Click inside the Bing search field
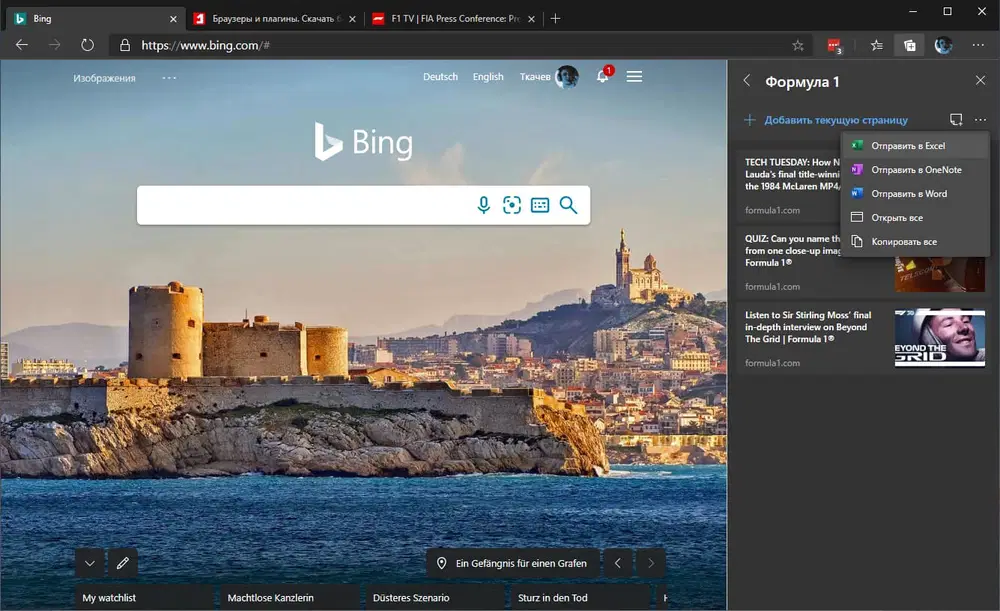The width and height of the screenshot is (1000, 611). tap(300, 205)
